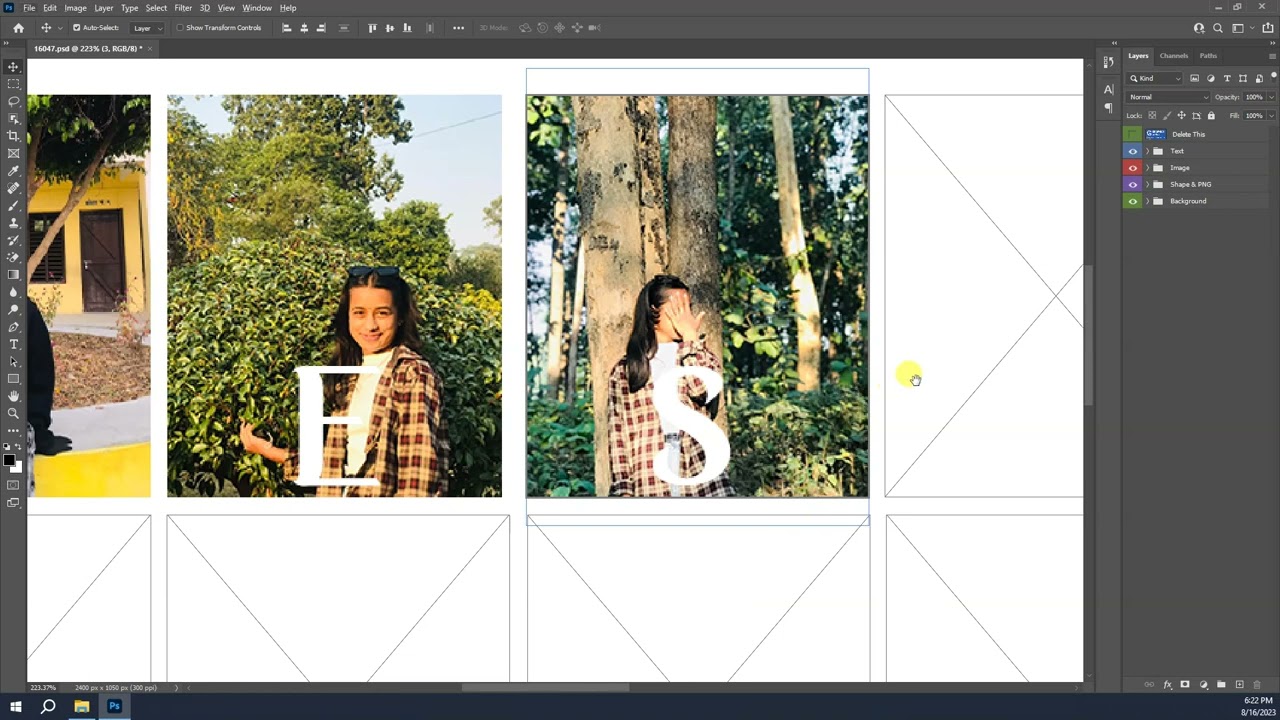Select the Clone Stamp tool

point(13,223)
